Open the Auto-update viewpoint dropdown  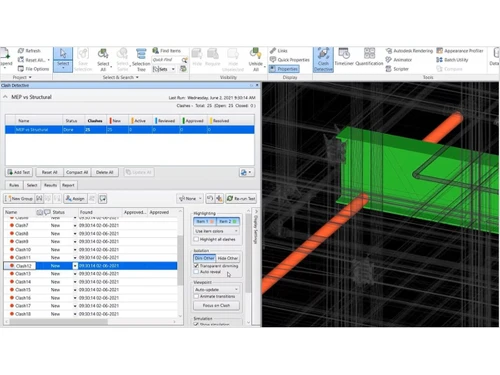tap(216, 289)
